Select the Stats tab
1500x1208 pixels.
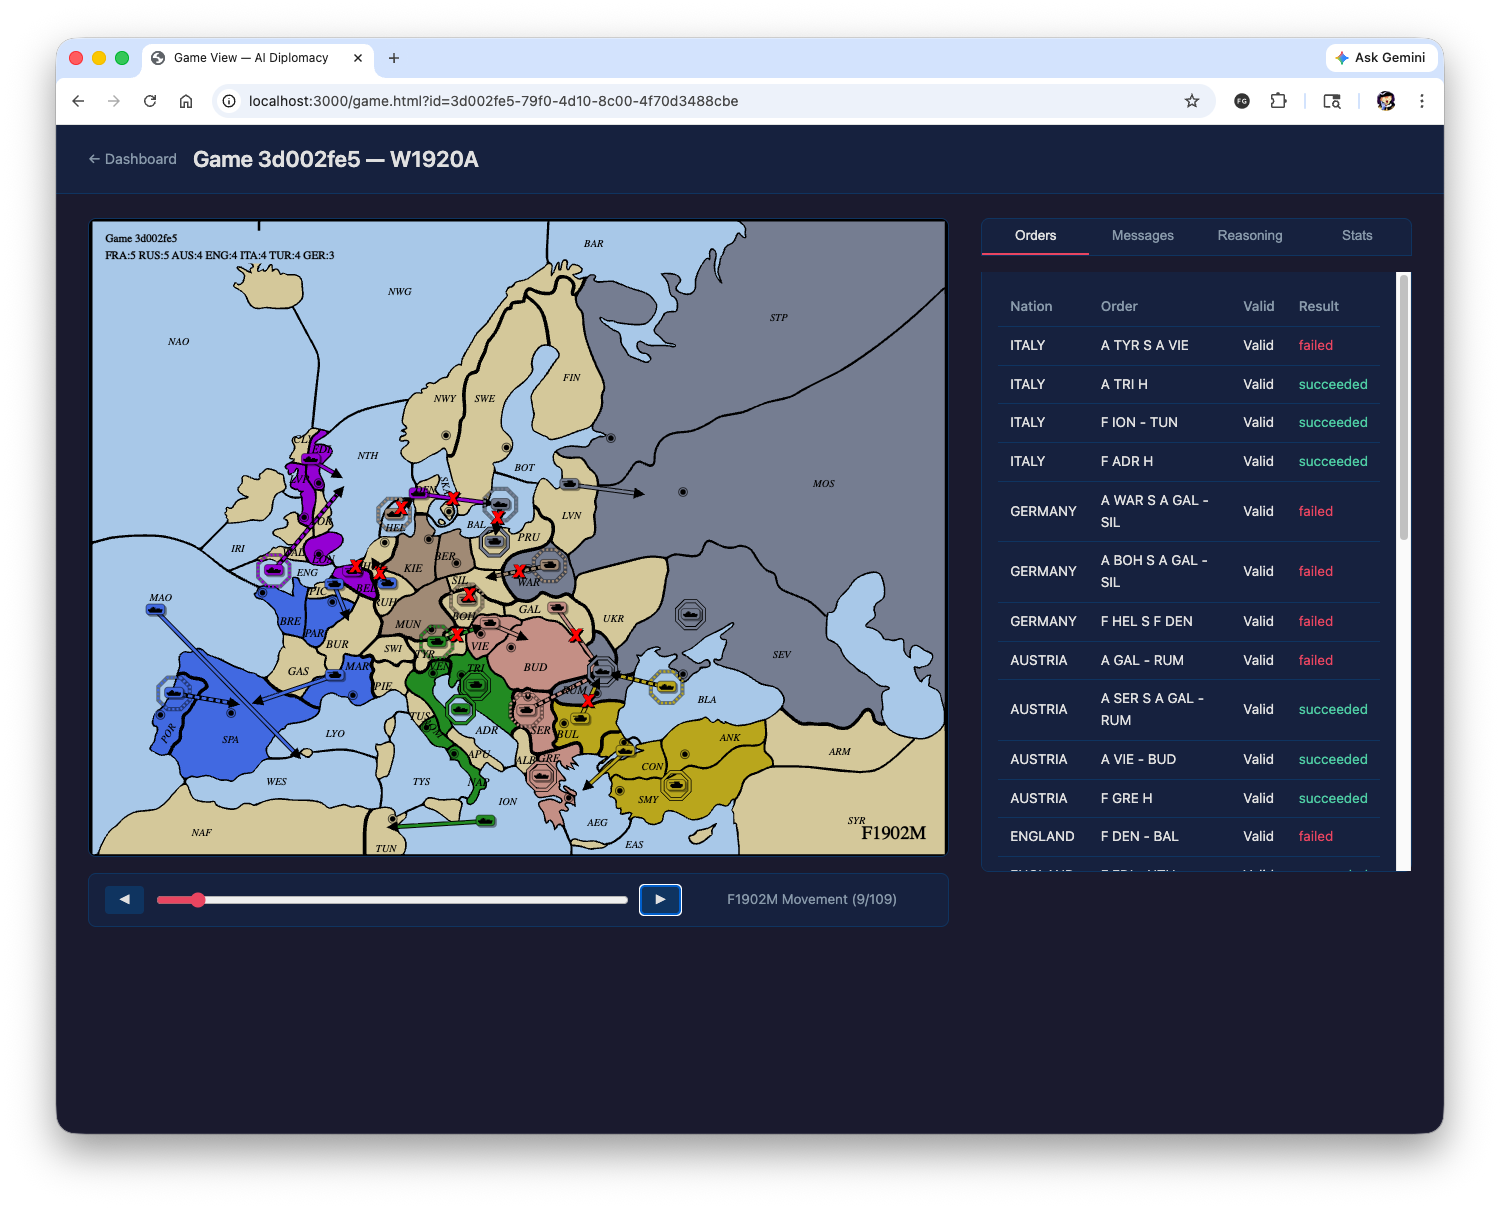point(1356,236)
